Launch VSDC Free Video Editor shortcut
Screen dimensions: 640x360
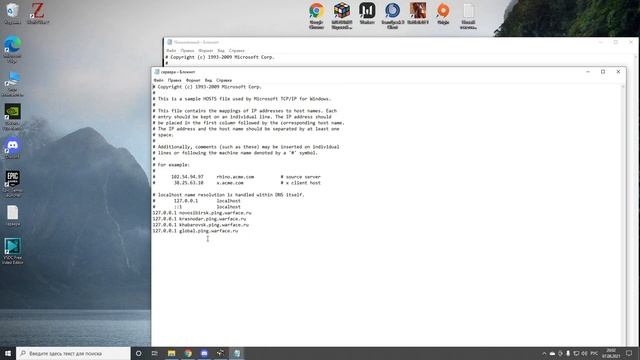pyautogui.click(x=13, y=251)
